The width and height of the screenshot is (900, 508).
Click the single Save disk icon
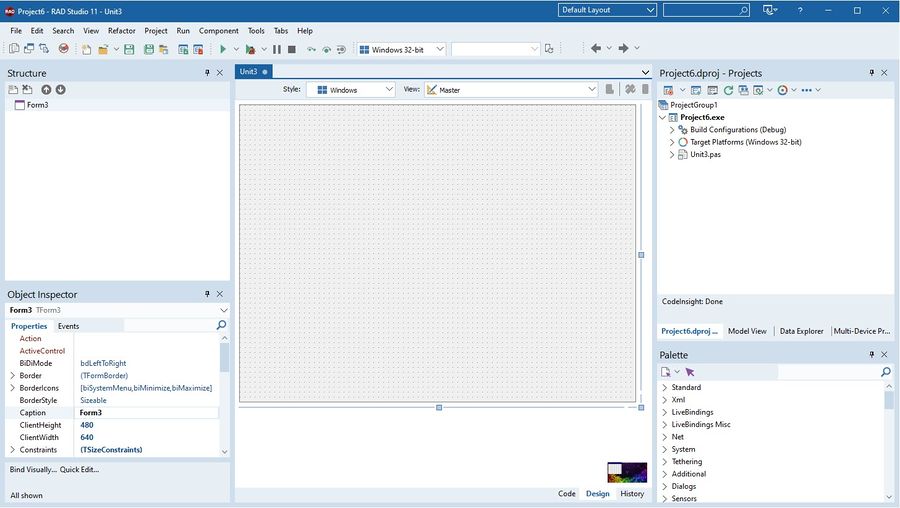click(x=129, y=49)
